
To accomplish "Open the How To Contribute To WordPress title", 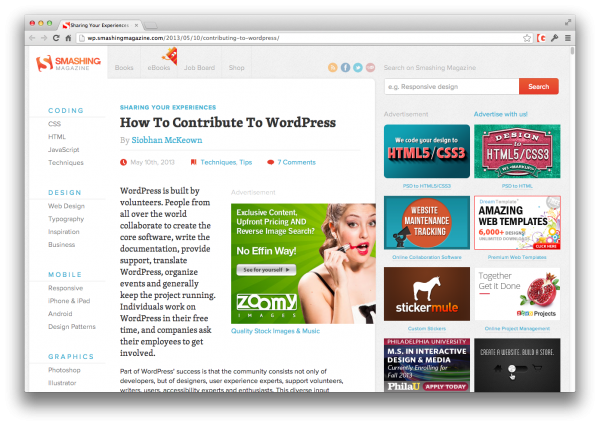I will click(x=228, y=122).
